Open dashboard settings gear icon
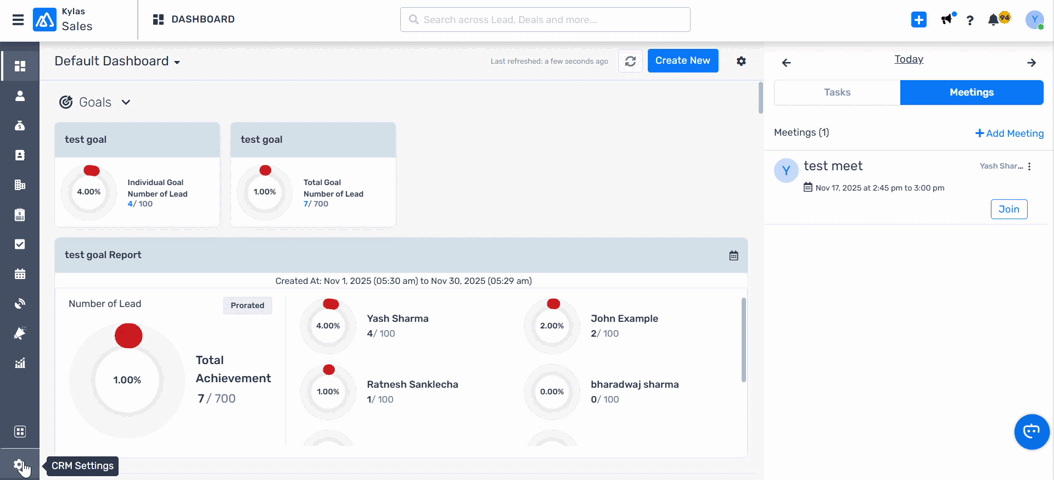The image size is (1054, 480). coord(741,61)
